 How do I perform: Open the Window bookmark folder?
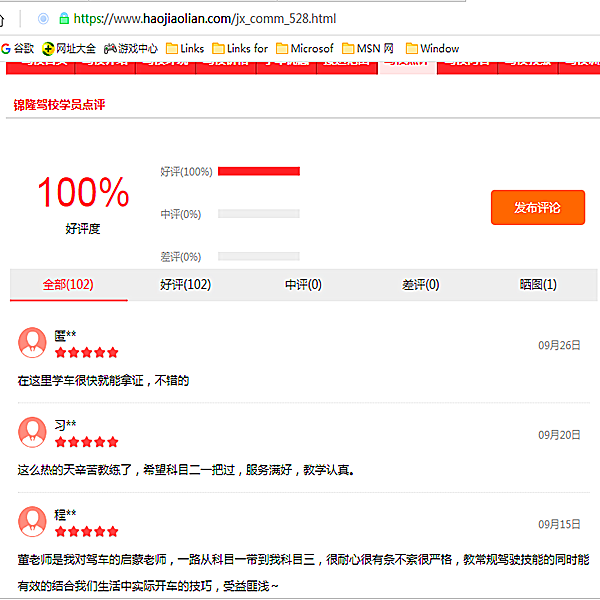pyautogui.click(x=432, y=48)
